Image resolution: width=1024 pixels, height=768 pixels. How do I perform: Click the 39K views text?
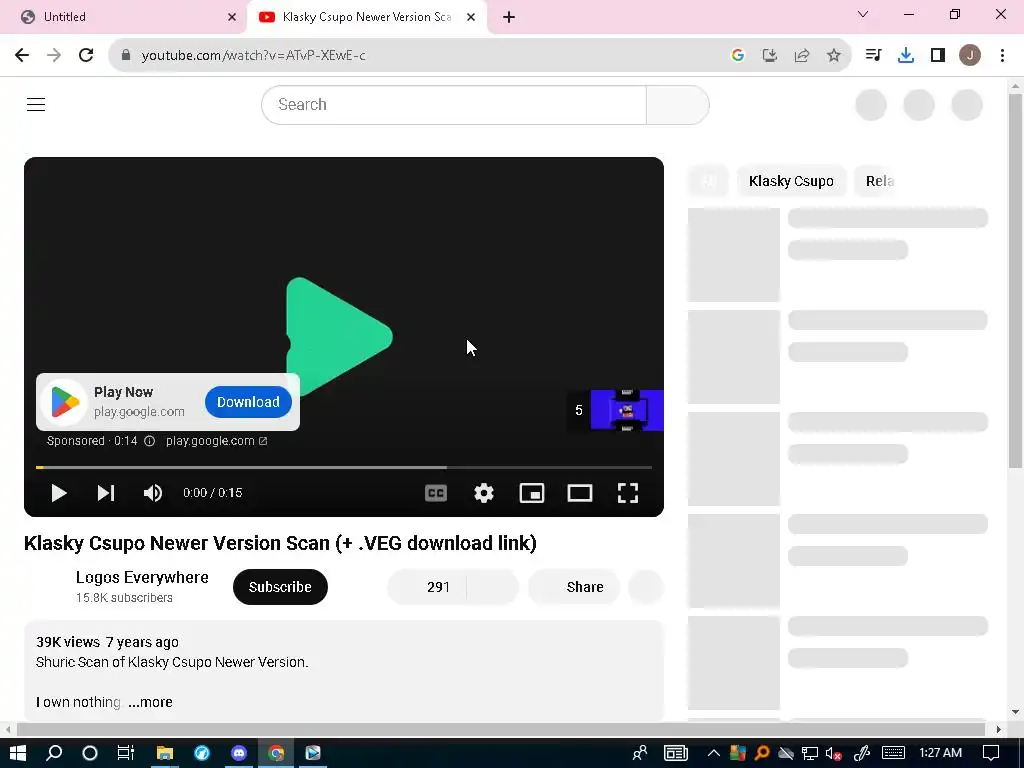[x=68, y=642]
